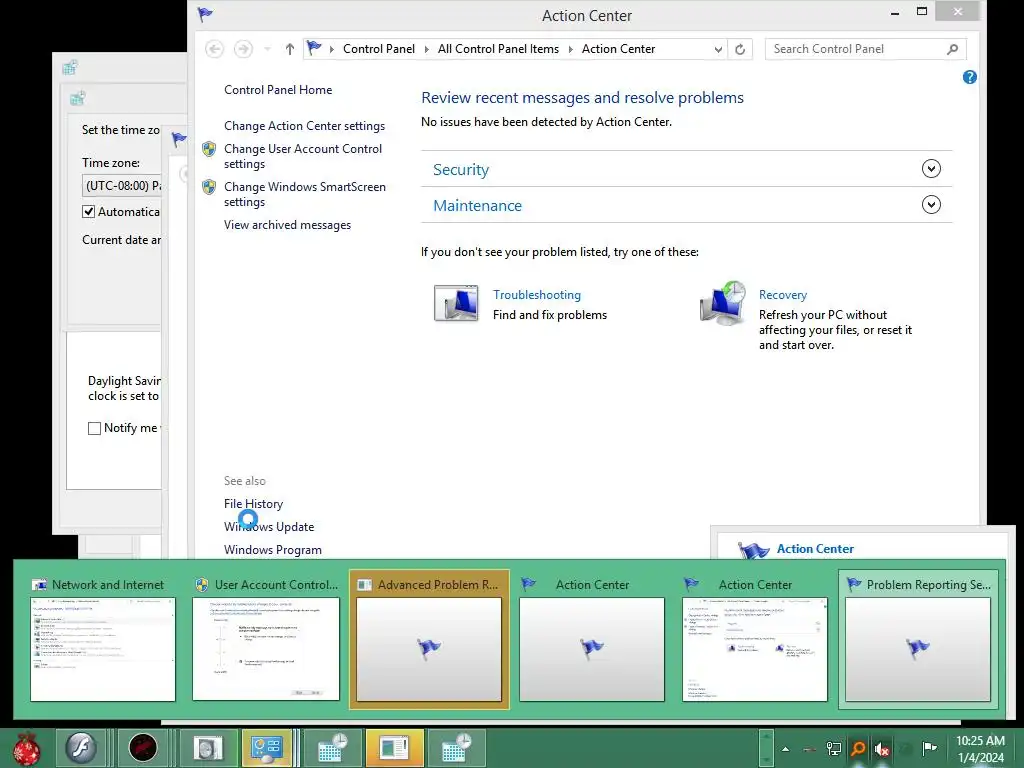Click the taskbar clock showing 10:25 AM
The width and height of the screenshot is (1024, 768).
(980, 748)
